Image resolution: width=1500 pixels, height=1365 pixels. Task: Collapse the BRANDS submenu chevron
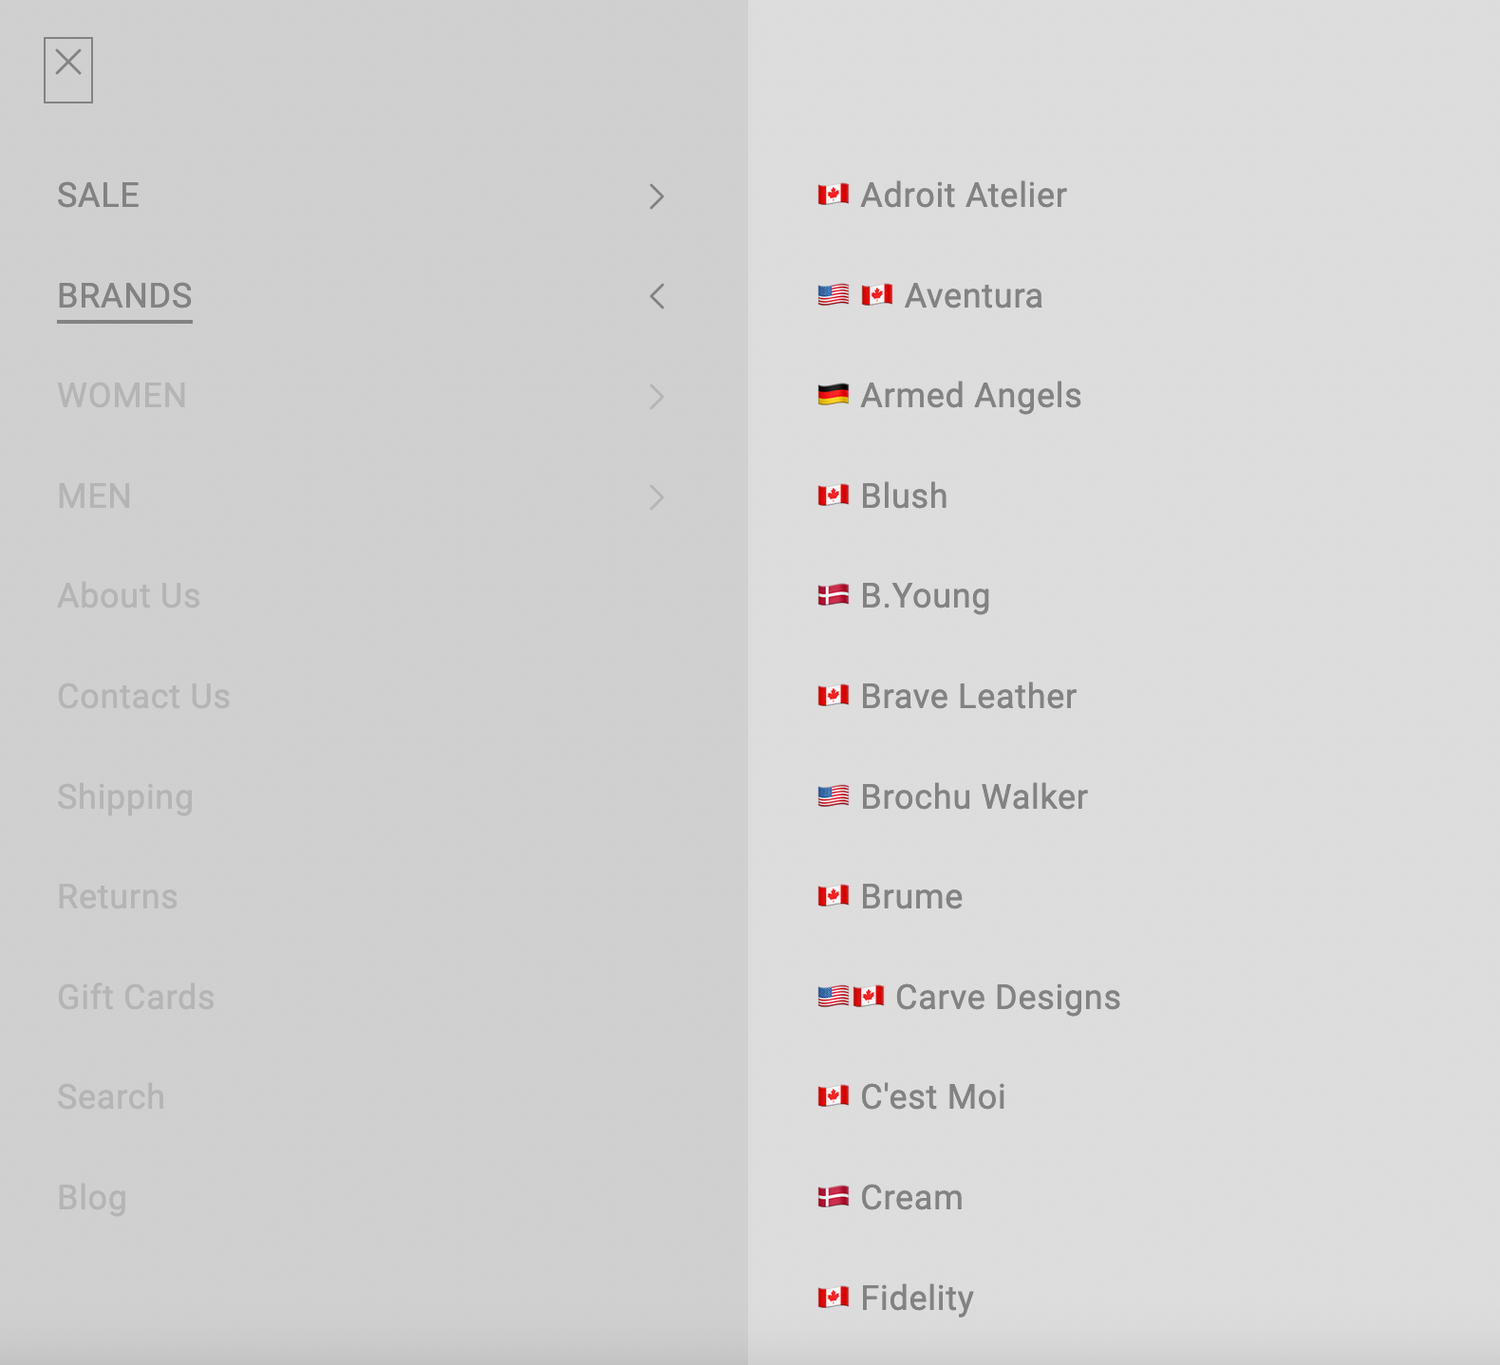coord(656,297)
